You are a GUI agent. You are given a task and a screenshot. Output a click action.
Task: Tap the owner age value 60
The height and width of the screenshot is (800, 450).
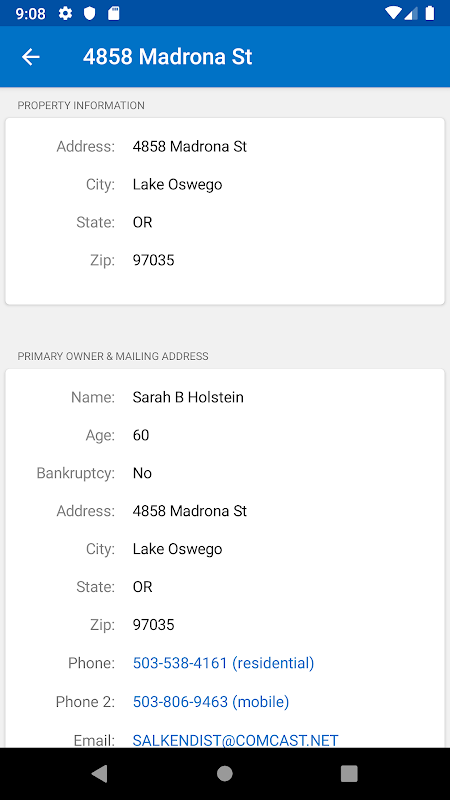[141, 435]
